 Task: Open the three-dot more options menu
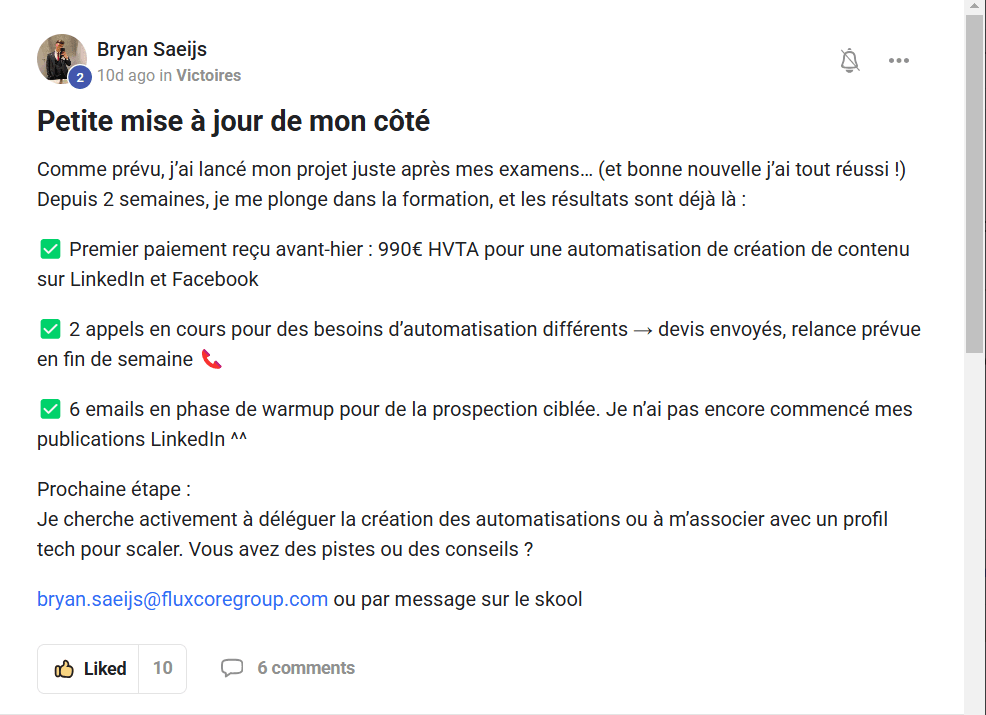click(x=899, y=61)
